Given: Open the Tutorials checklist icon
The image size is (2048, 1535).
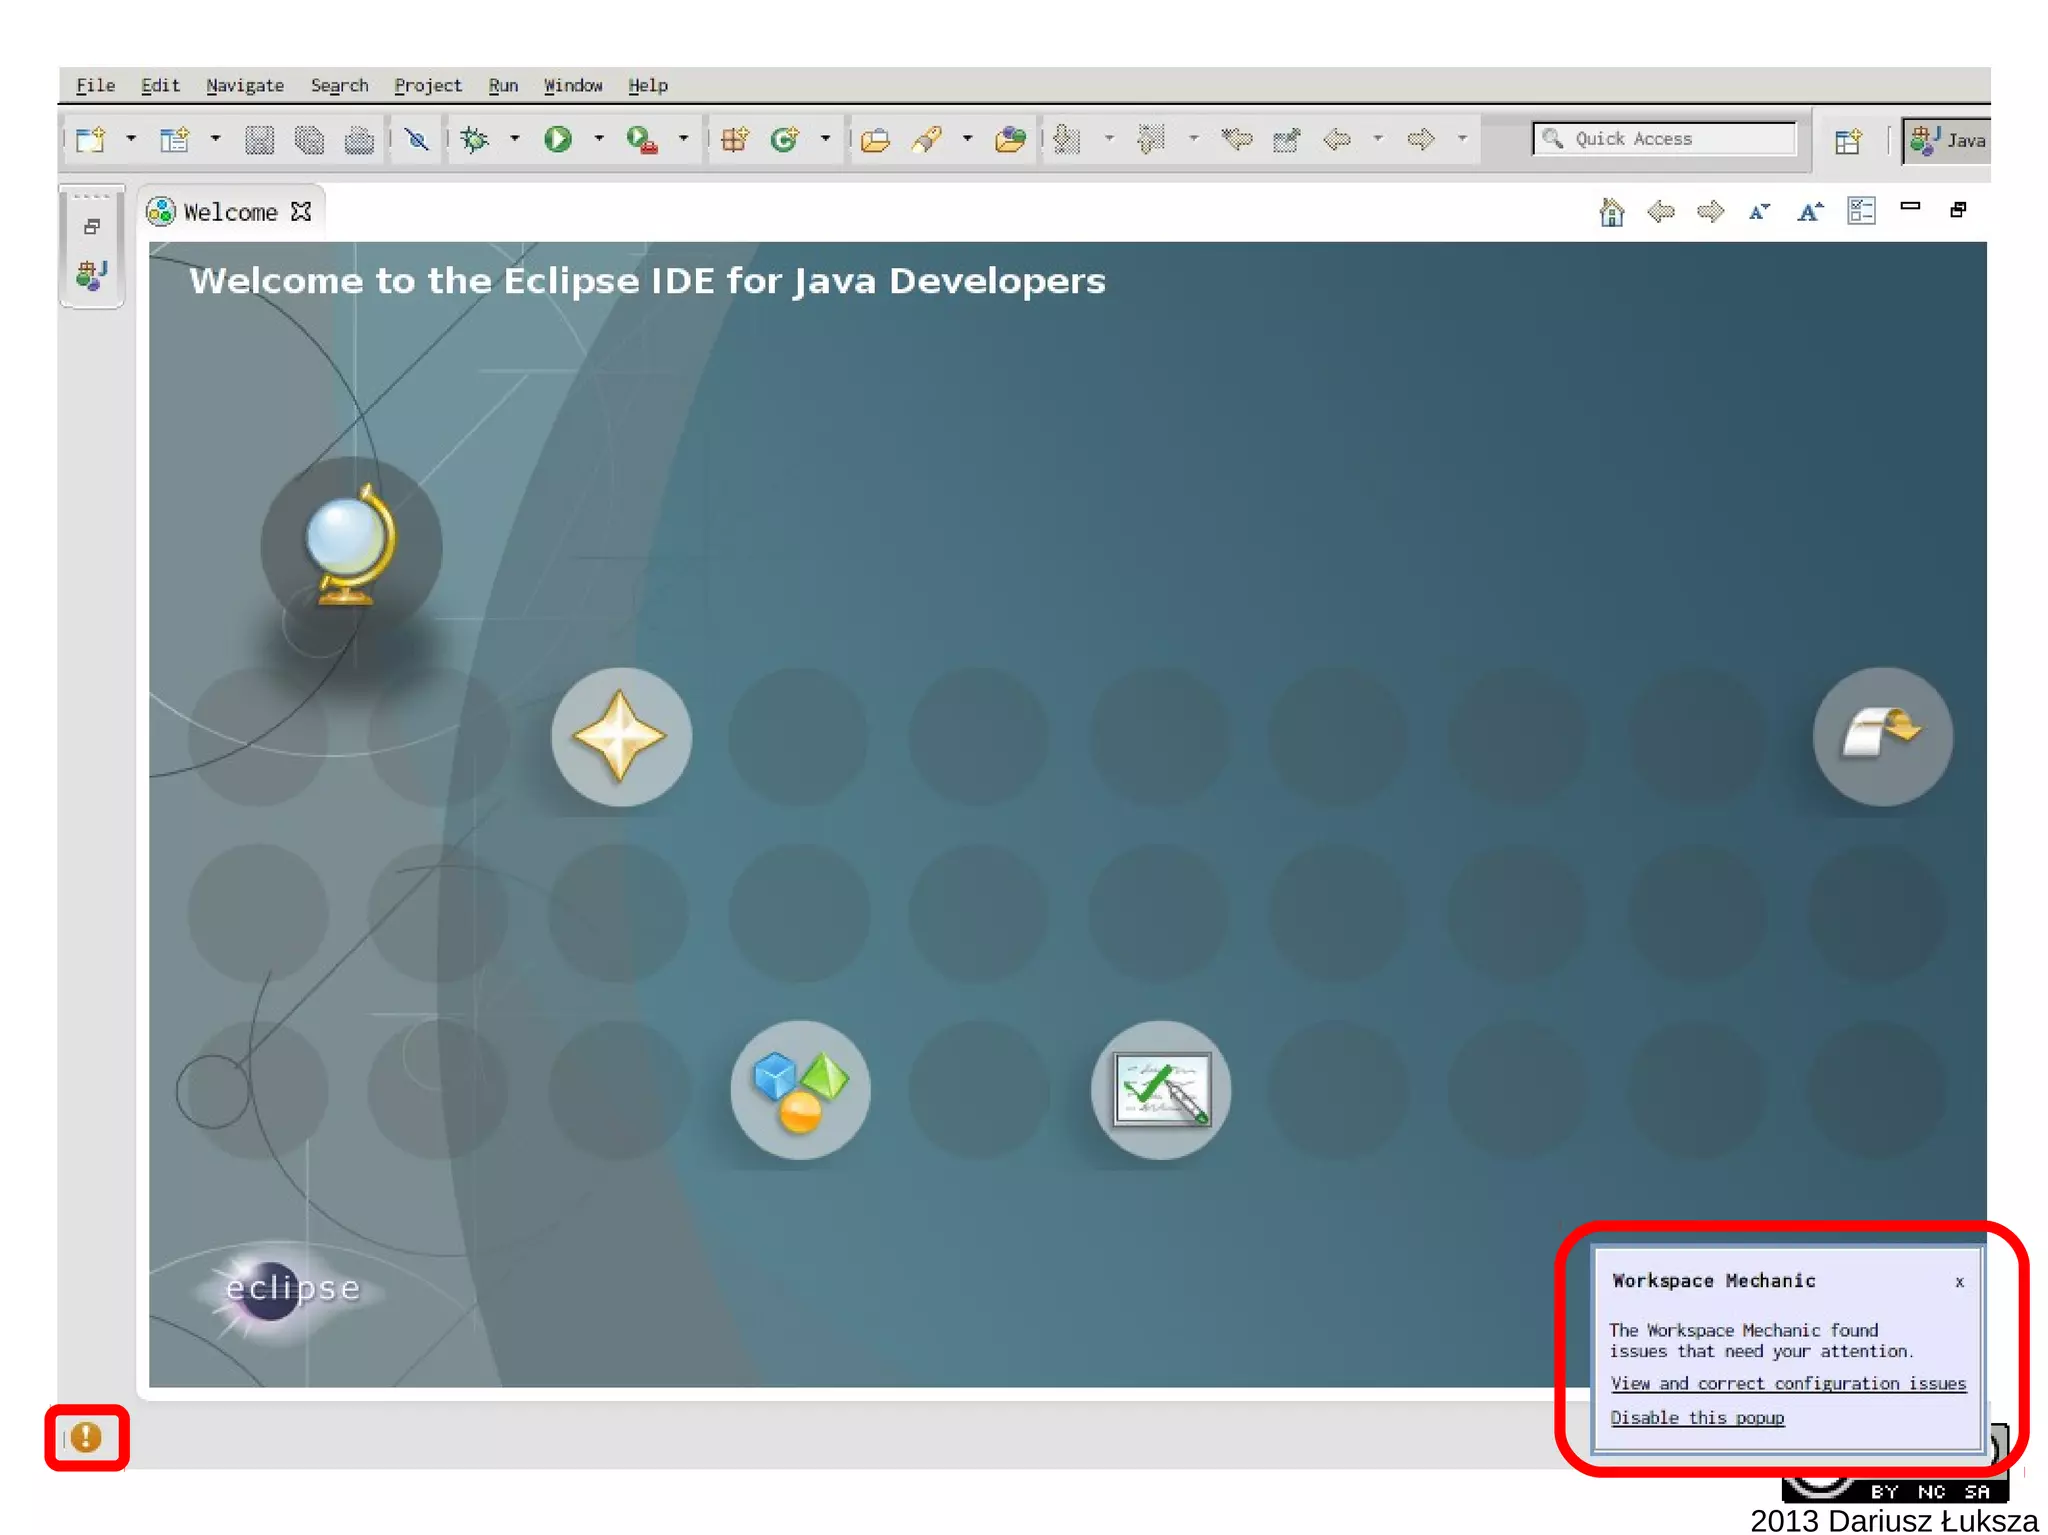Looking at the screenshot, I should [x=1161, y=1089].
